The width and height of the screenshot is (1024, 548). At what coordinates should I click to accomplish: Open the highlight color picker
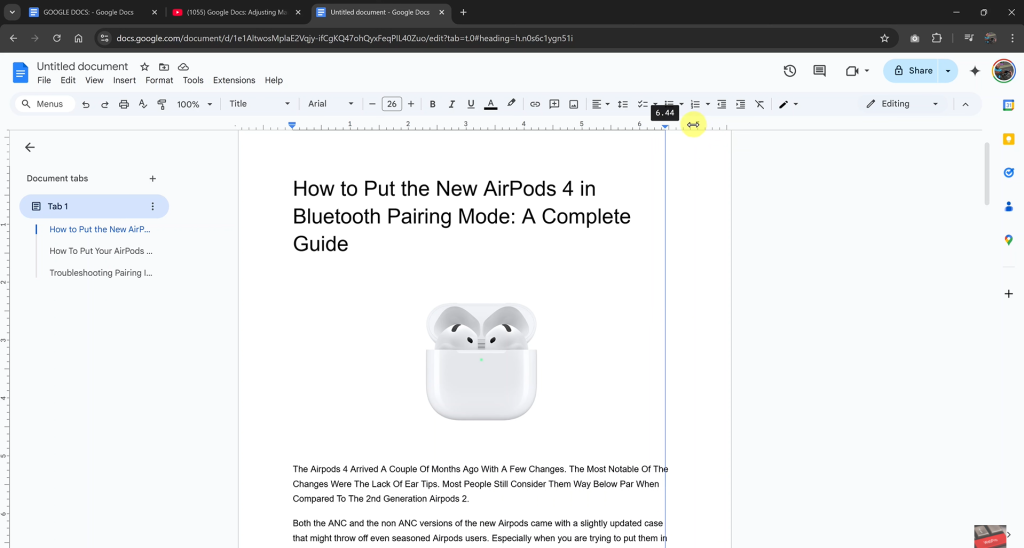pyautogui.click(x=511, y=104)
